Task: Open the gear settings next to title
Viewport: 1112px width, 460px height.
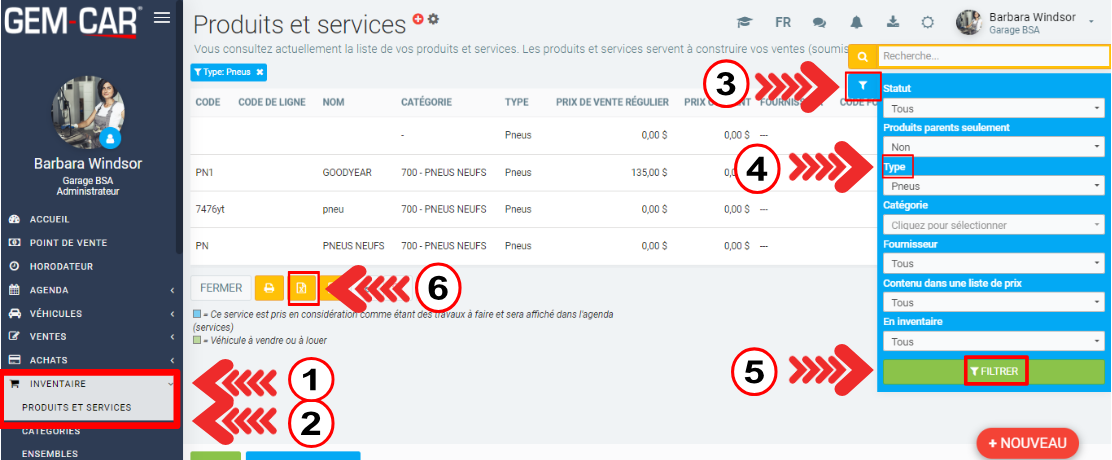Action: [433, 19]
